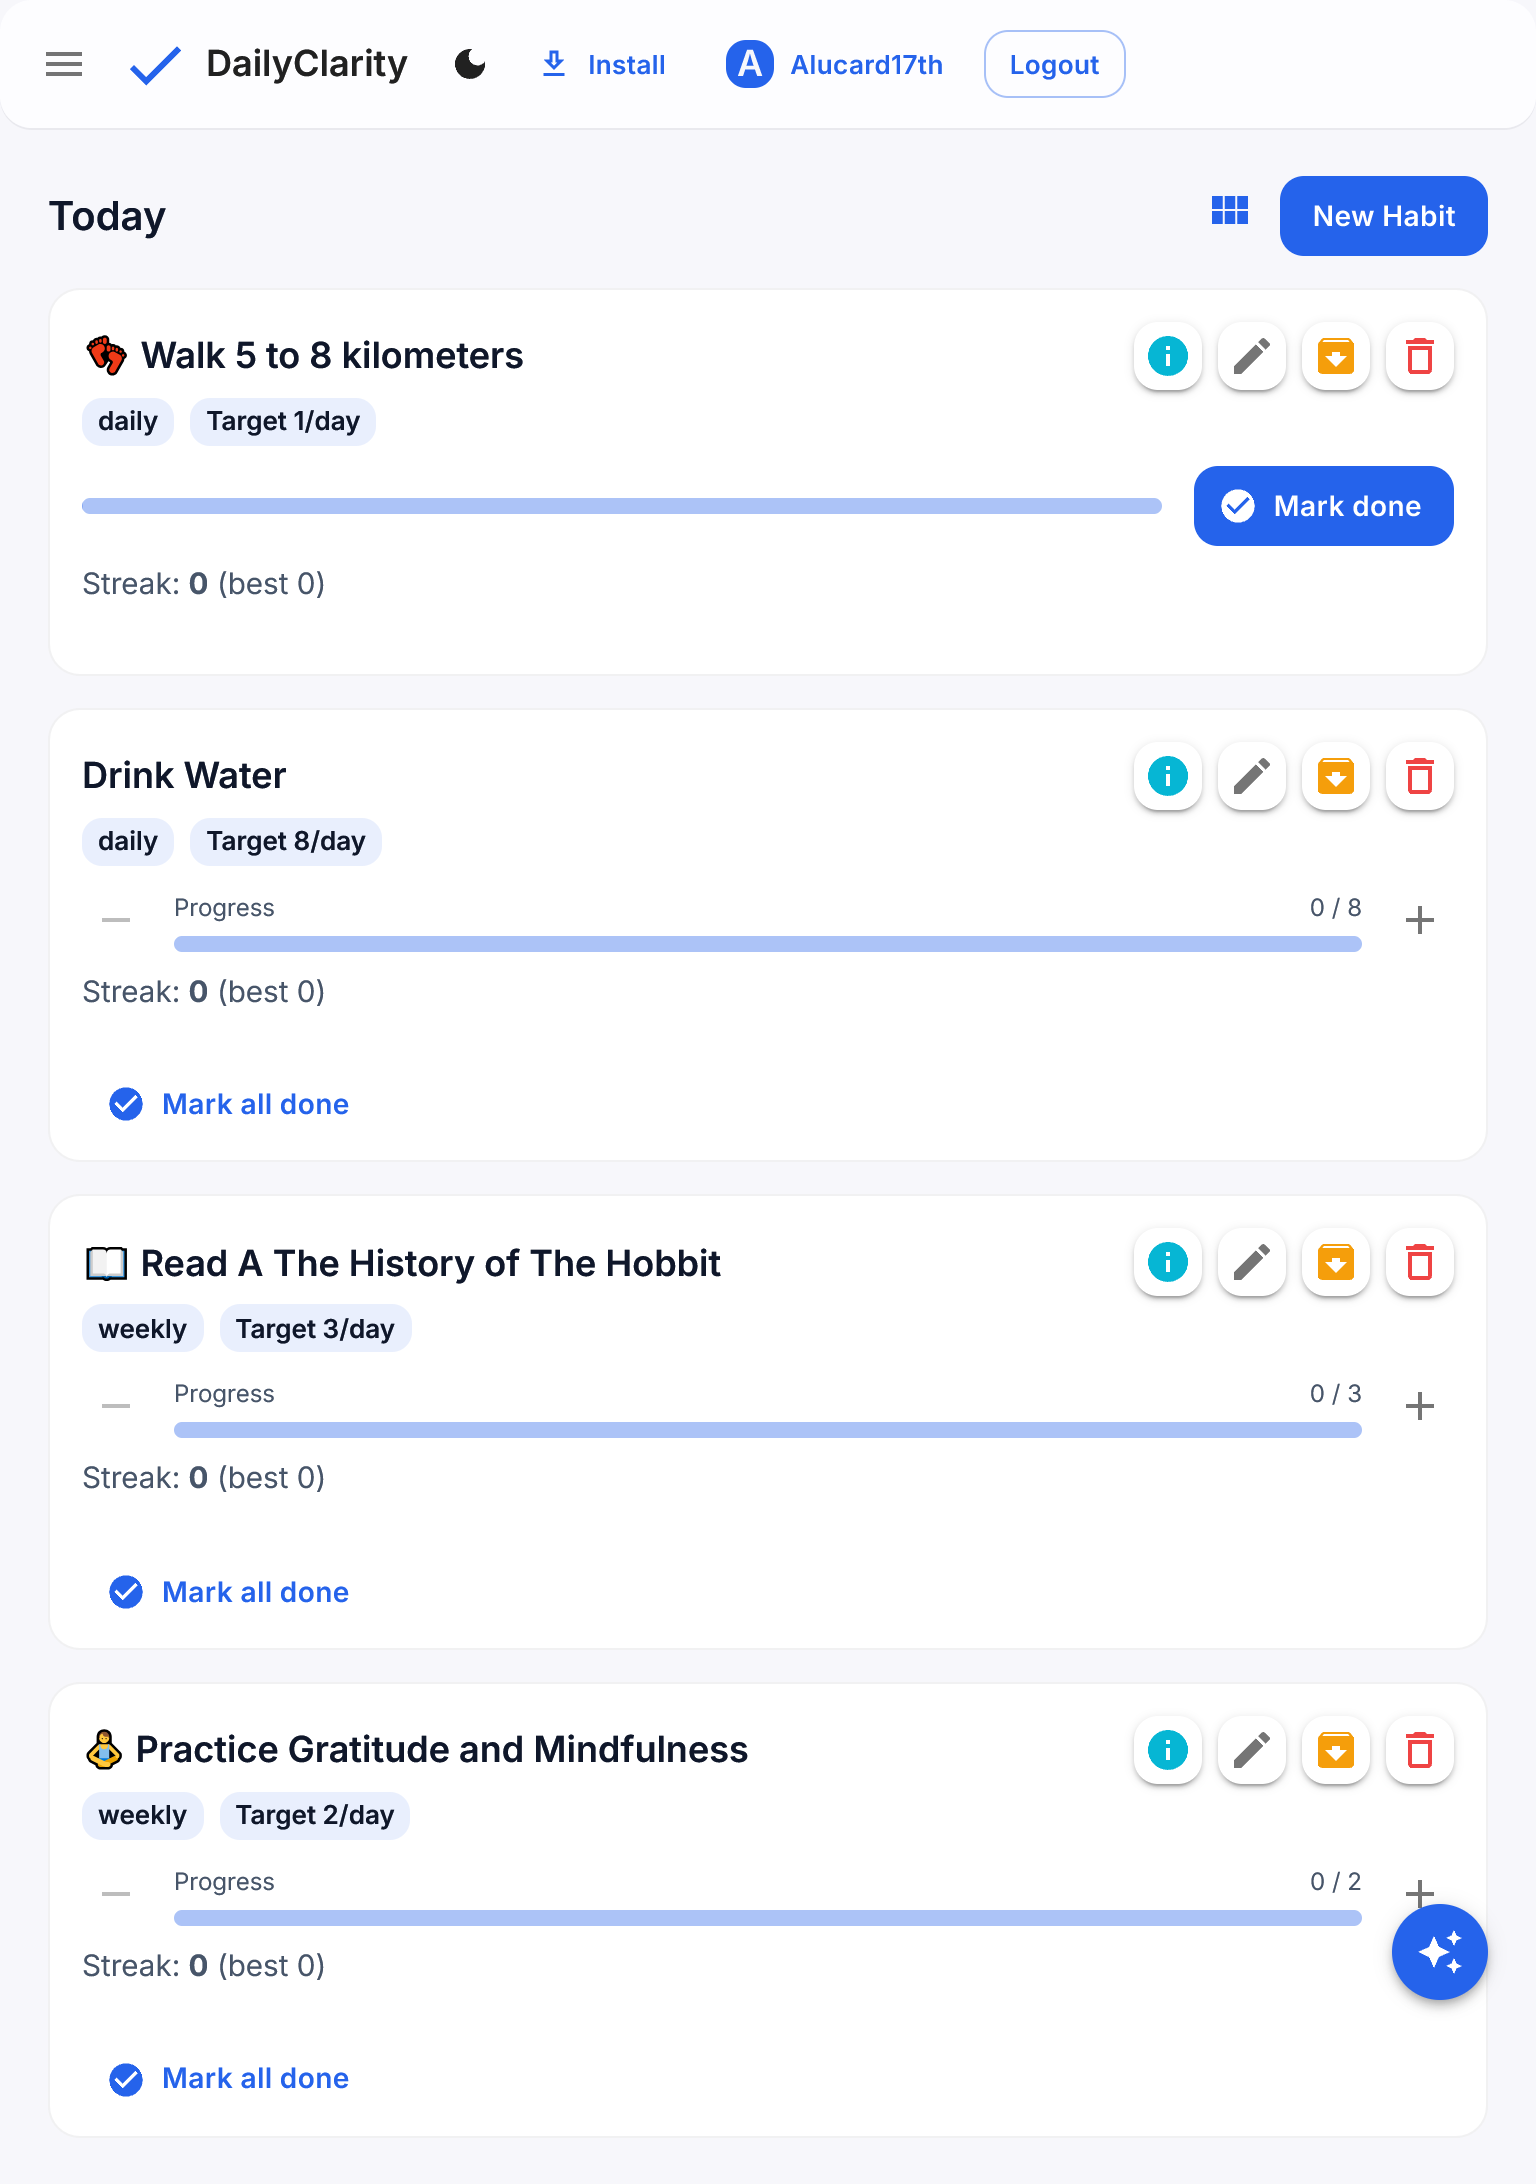
Task: Archive the Read The Hobbit habit
Action: tap(1335, 1262)
